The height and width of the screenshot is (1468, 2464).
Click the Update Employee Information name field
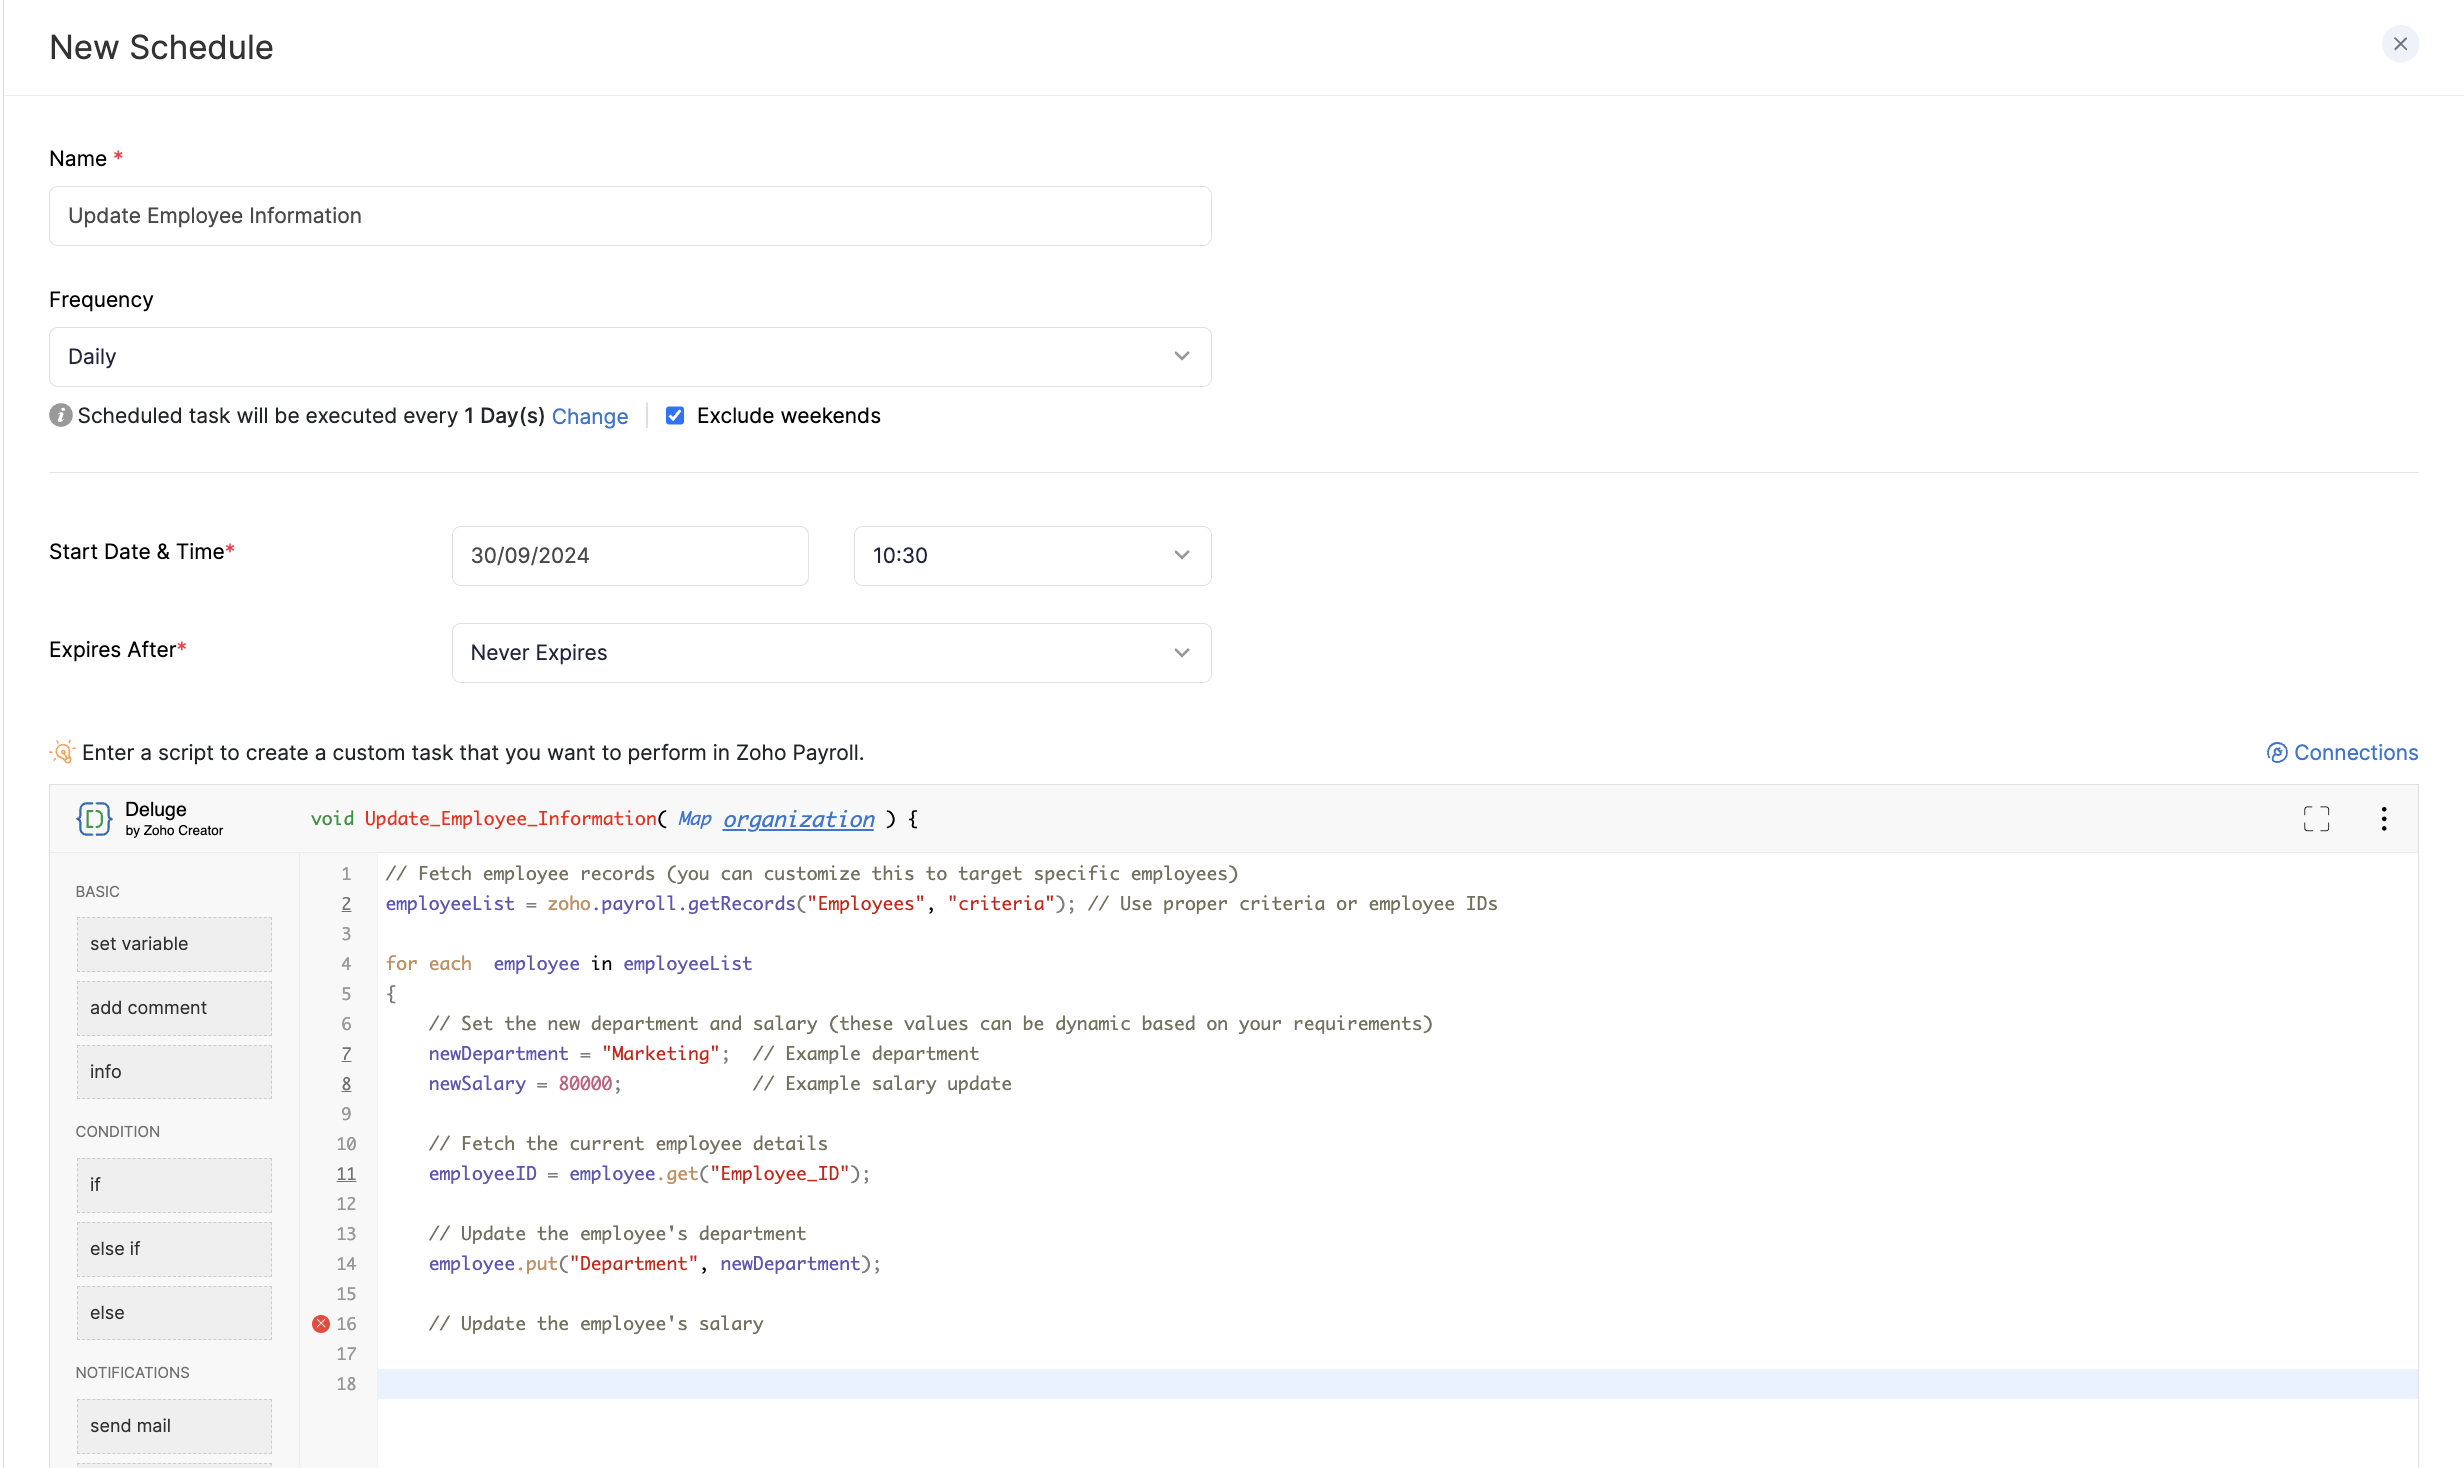point(629,215)
